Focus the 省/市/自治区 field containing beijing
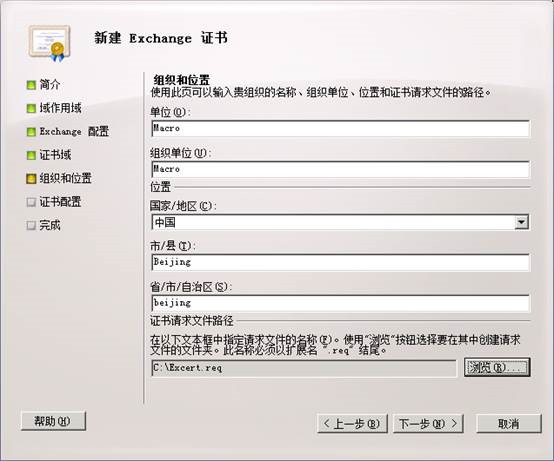 (x=341, y=303)
